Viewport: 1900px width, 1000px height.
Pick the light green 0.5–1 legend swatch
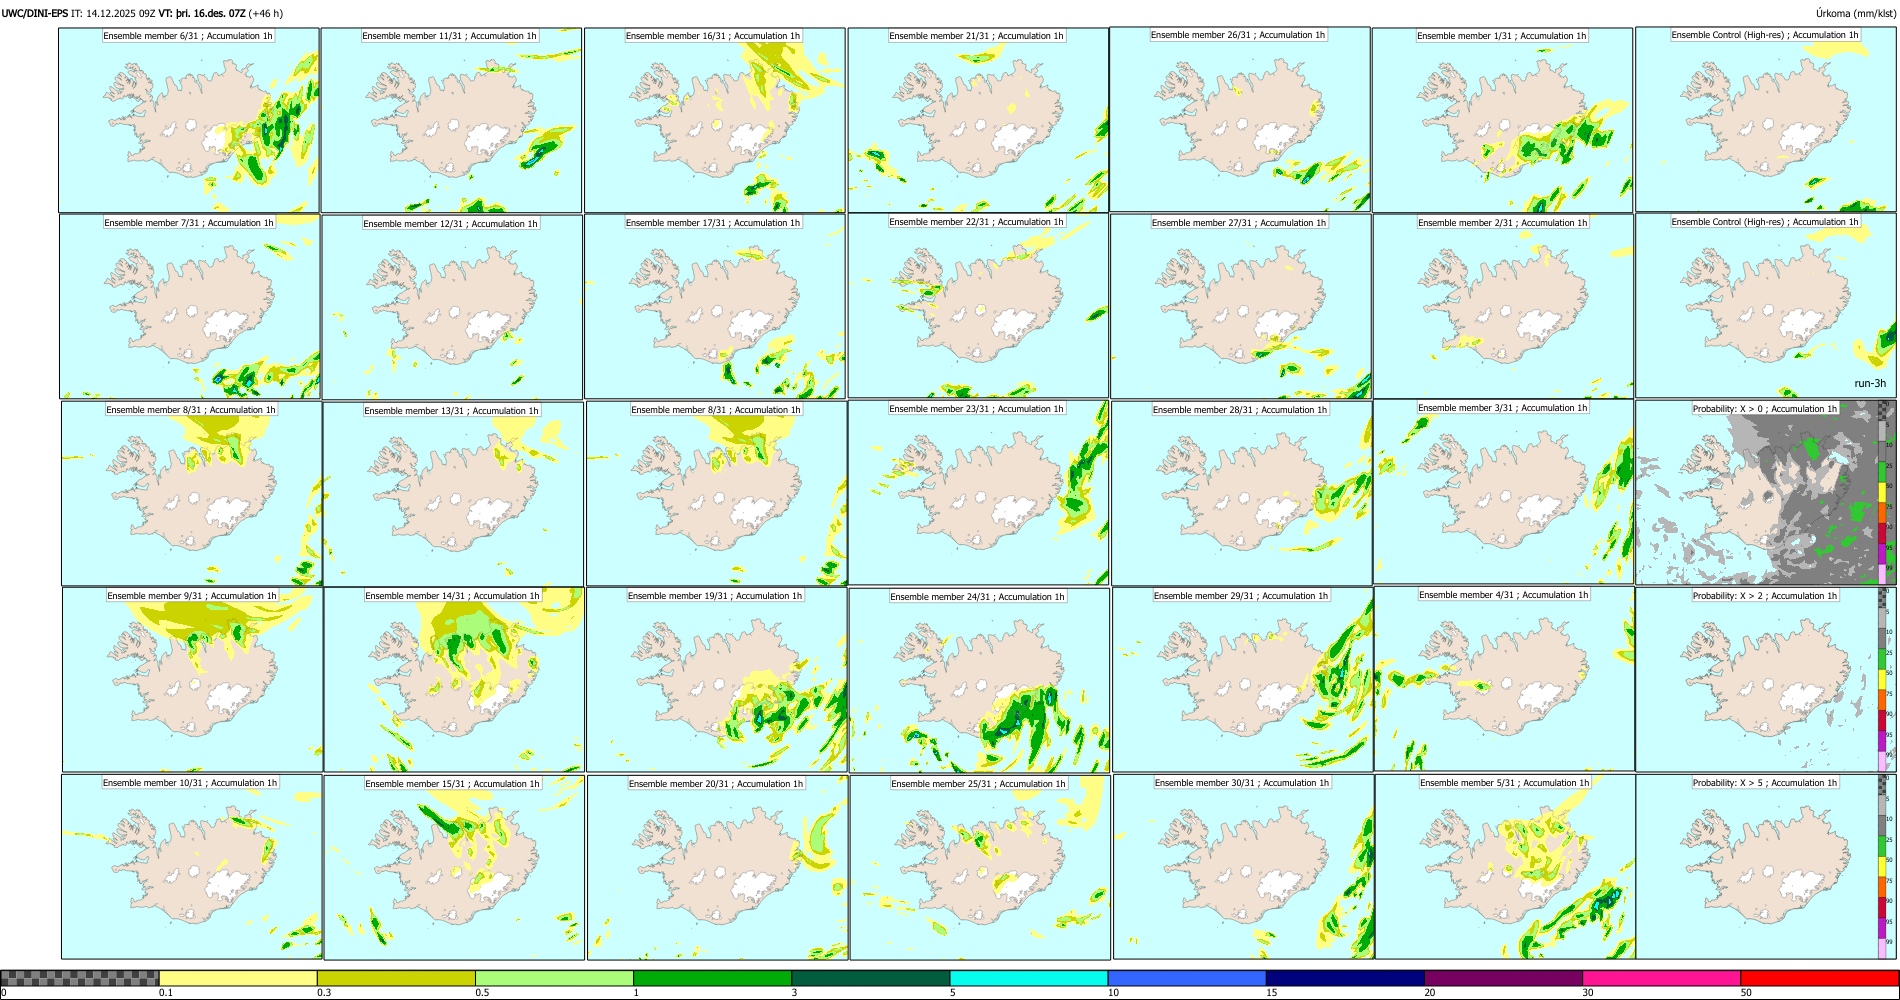(x=554, y=978)
